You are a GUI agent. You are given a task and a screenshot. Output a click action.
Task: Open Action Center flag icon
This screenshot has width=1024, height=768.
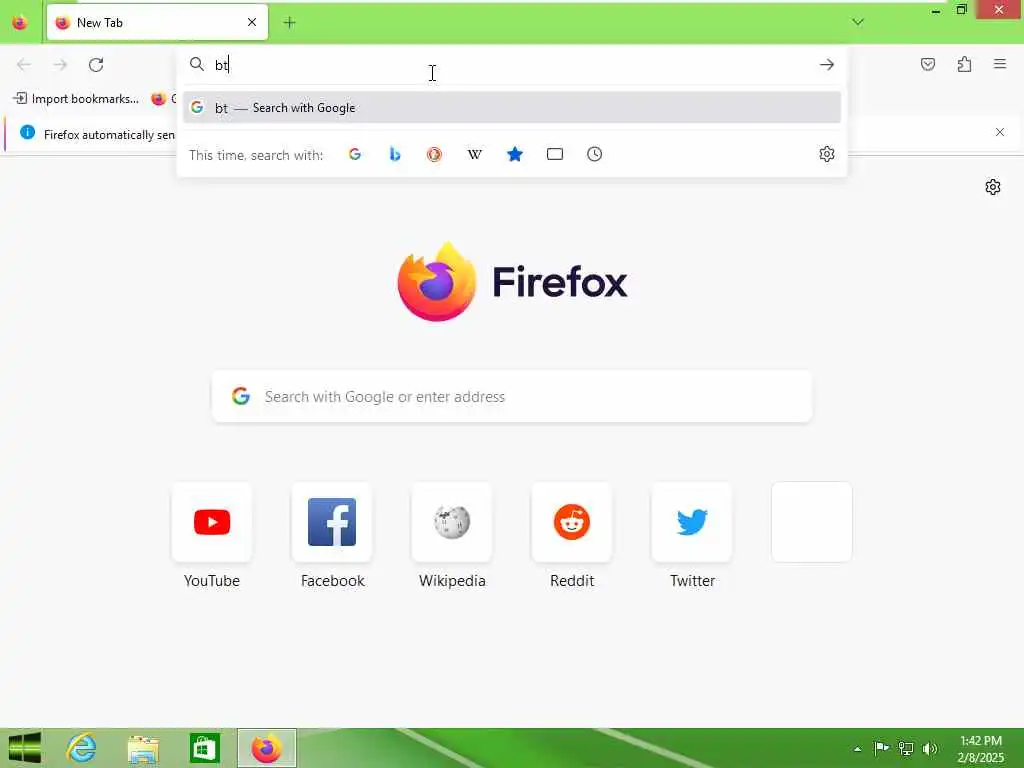point(881,748)
